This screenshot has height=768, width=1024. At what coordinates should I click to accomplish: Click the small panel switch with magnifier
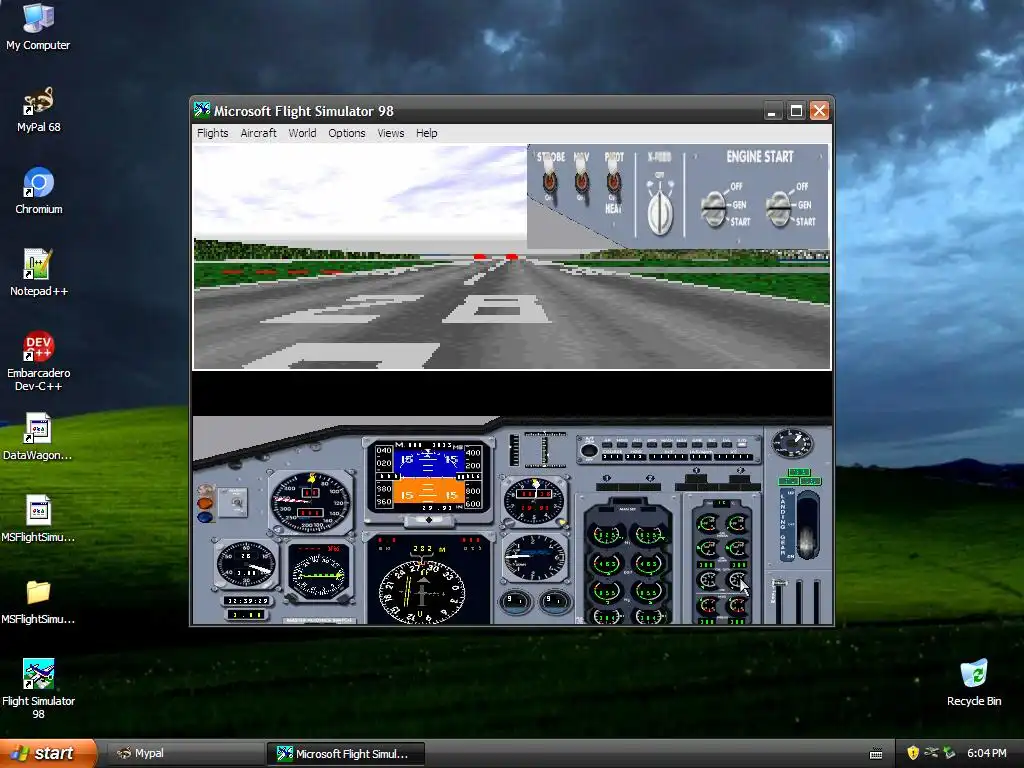232,503
